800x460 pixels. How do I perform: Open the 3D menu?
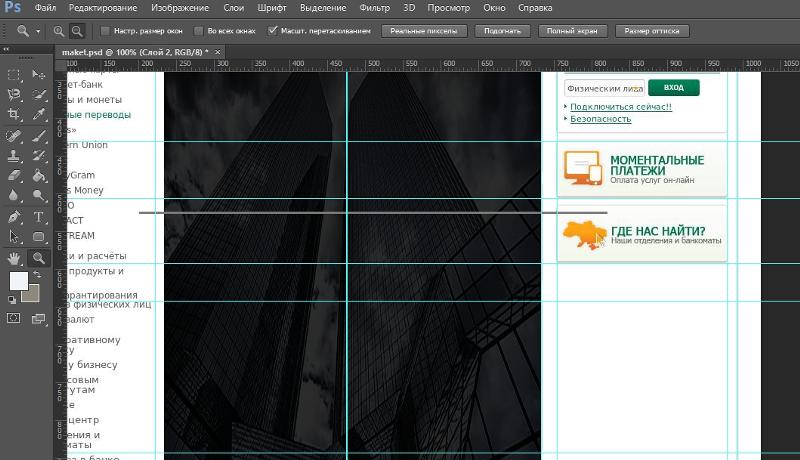[x=409, y=8]
